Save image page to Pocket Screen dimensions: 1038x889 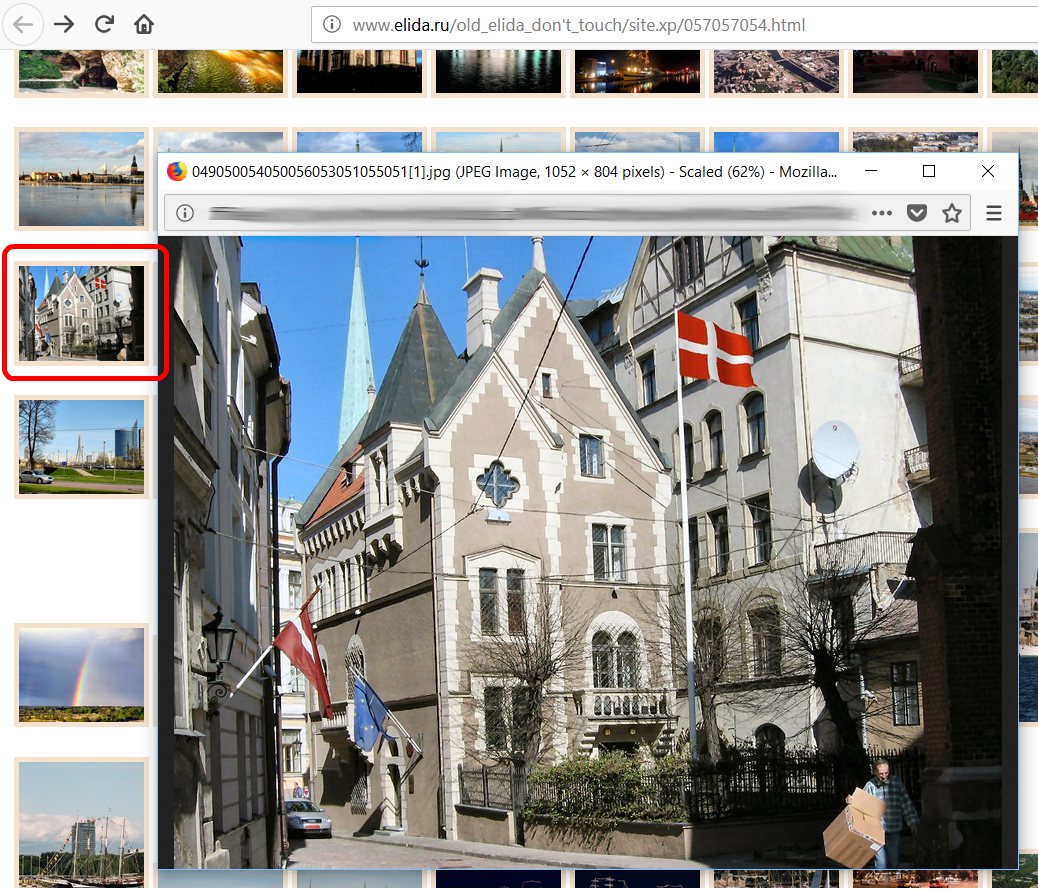coord(917,213)
